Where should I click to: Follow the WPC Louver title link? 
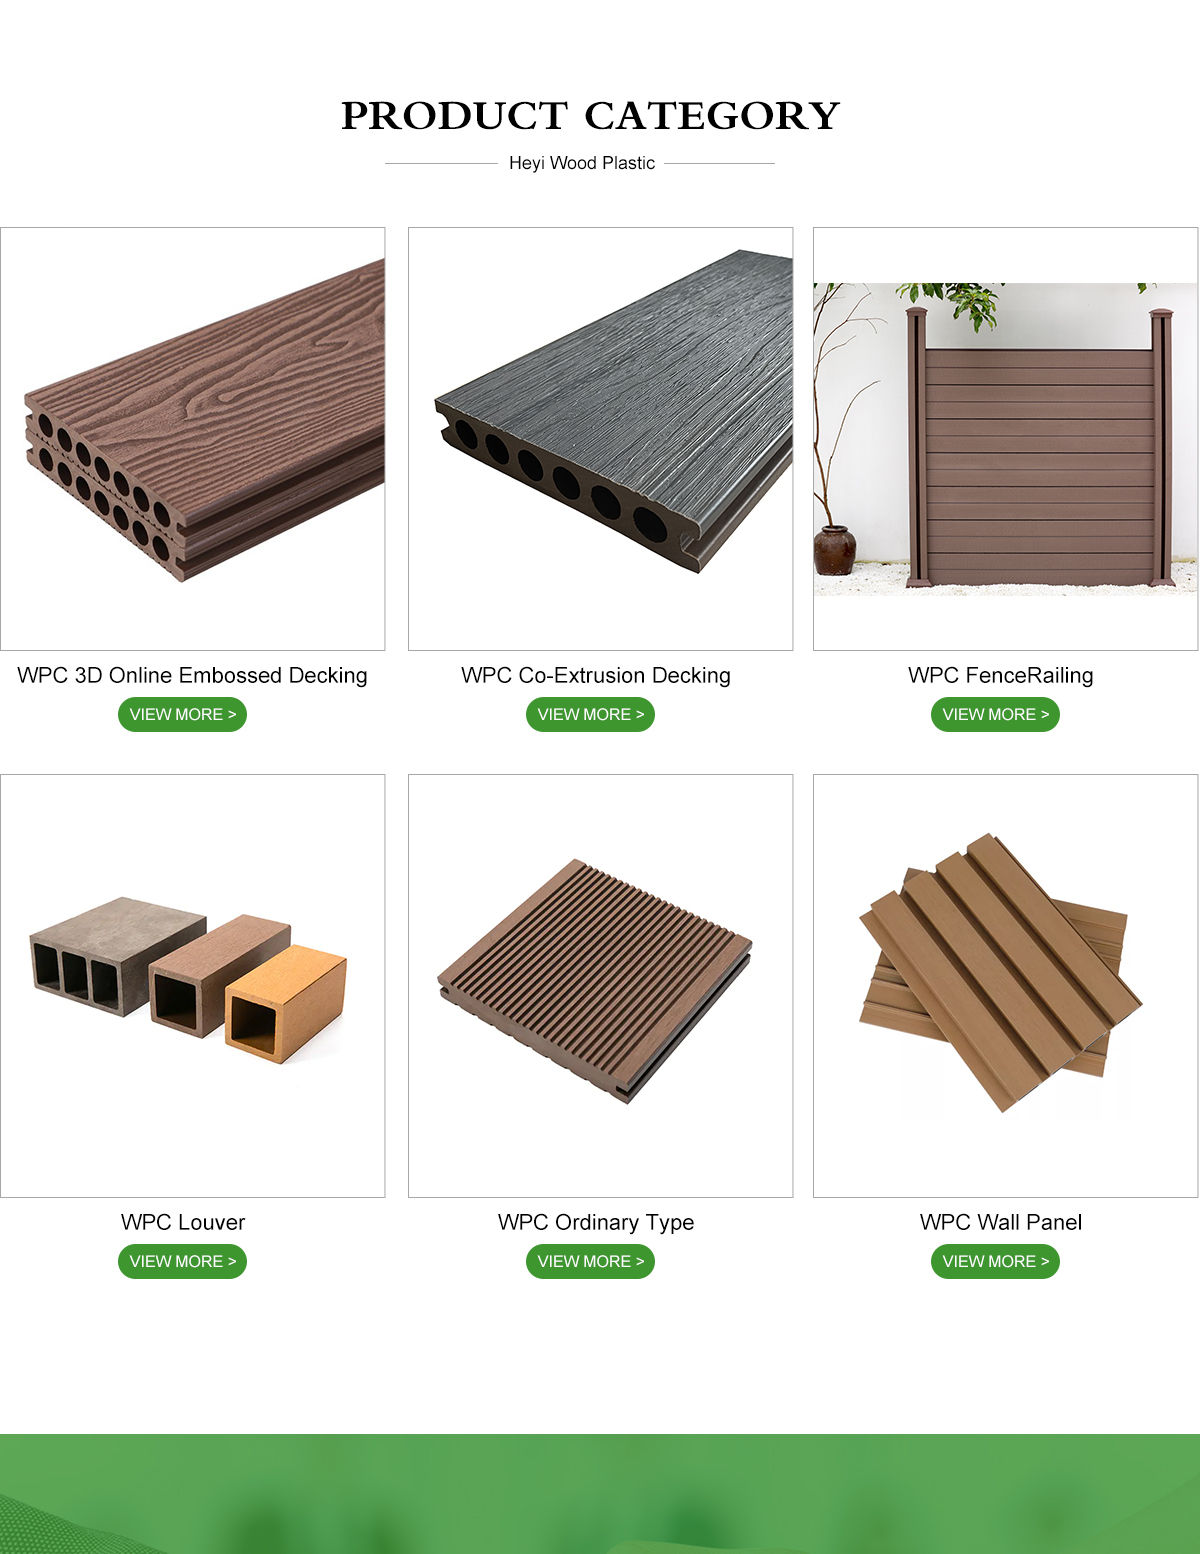coord(183,1222)
